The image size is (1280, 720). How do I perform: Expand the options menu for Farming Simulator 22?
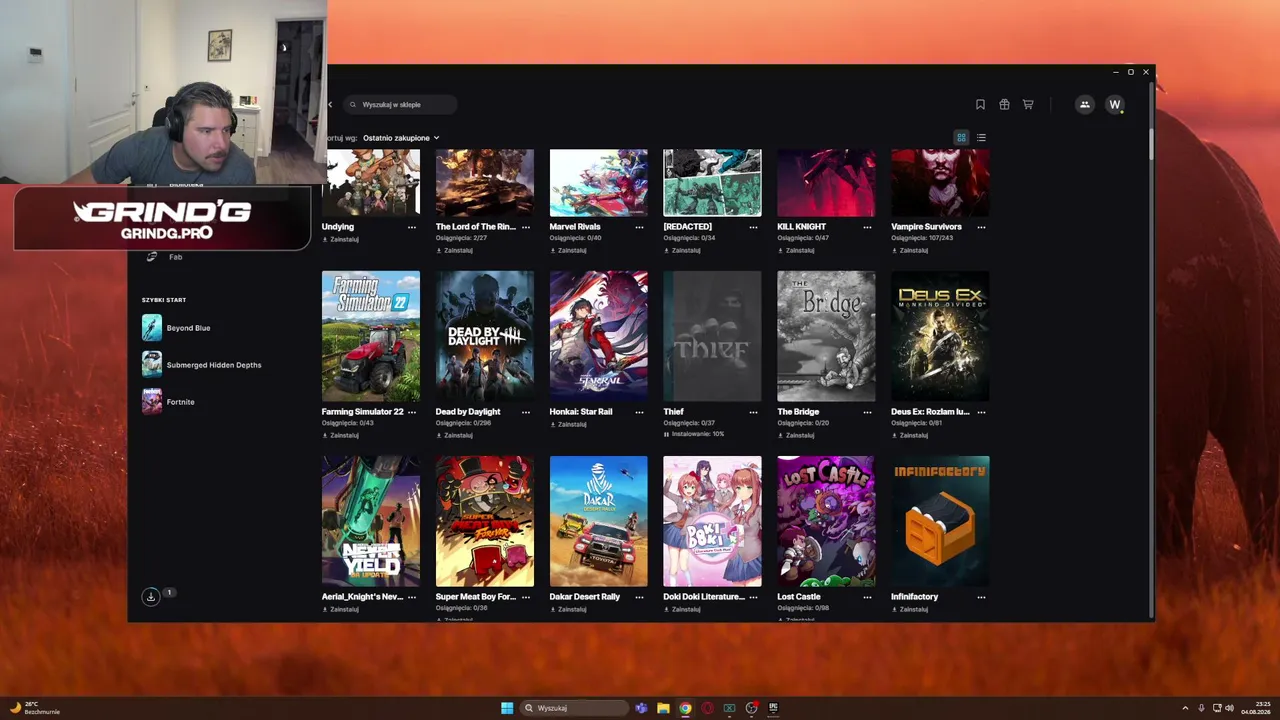[411, 412]
